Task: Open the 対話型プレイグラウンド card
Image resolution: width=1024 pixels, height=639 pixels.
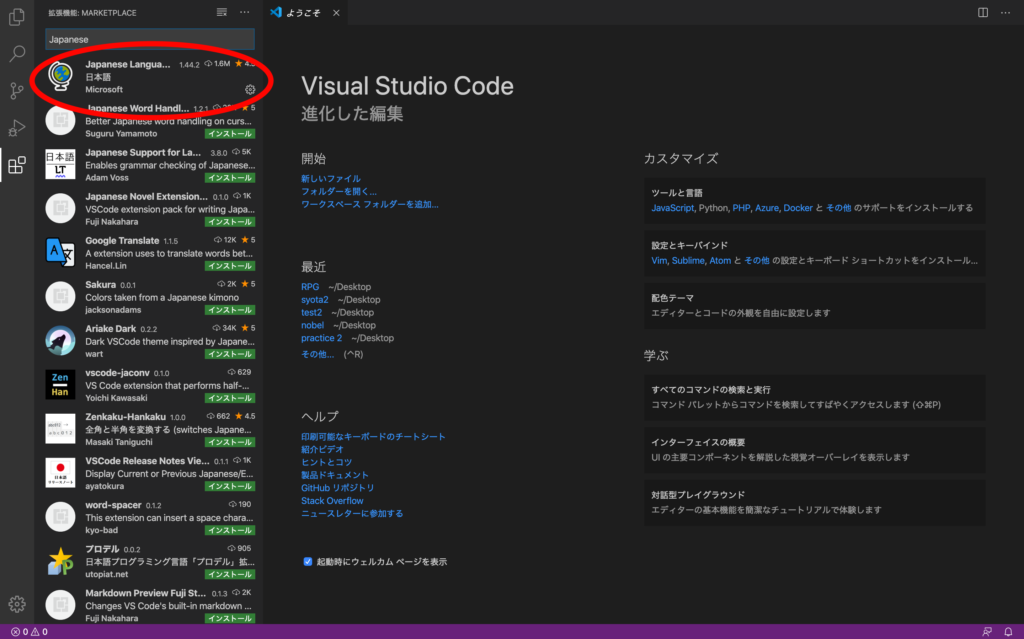Action: tap(814, 502)
